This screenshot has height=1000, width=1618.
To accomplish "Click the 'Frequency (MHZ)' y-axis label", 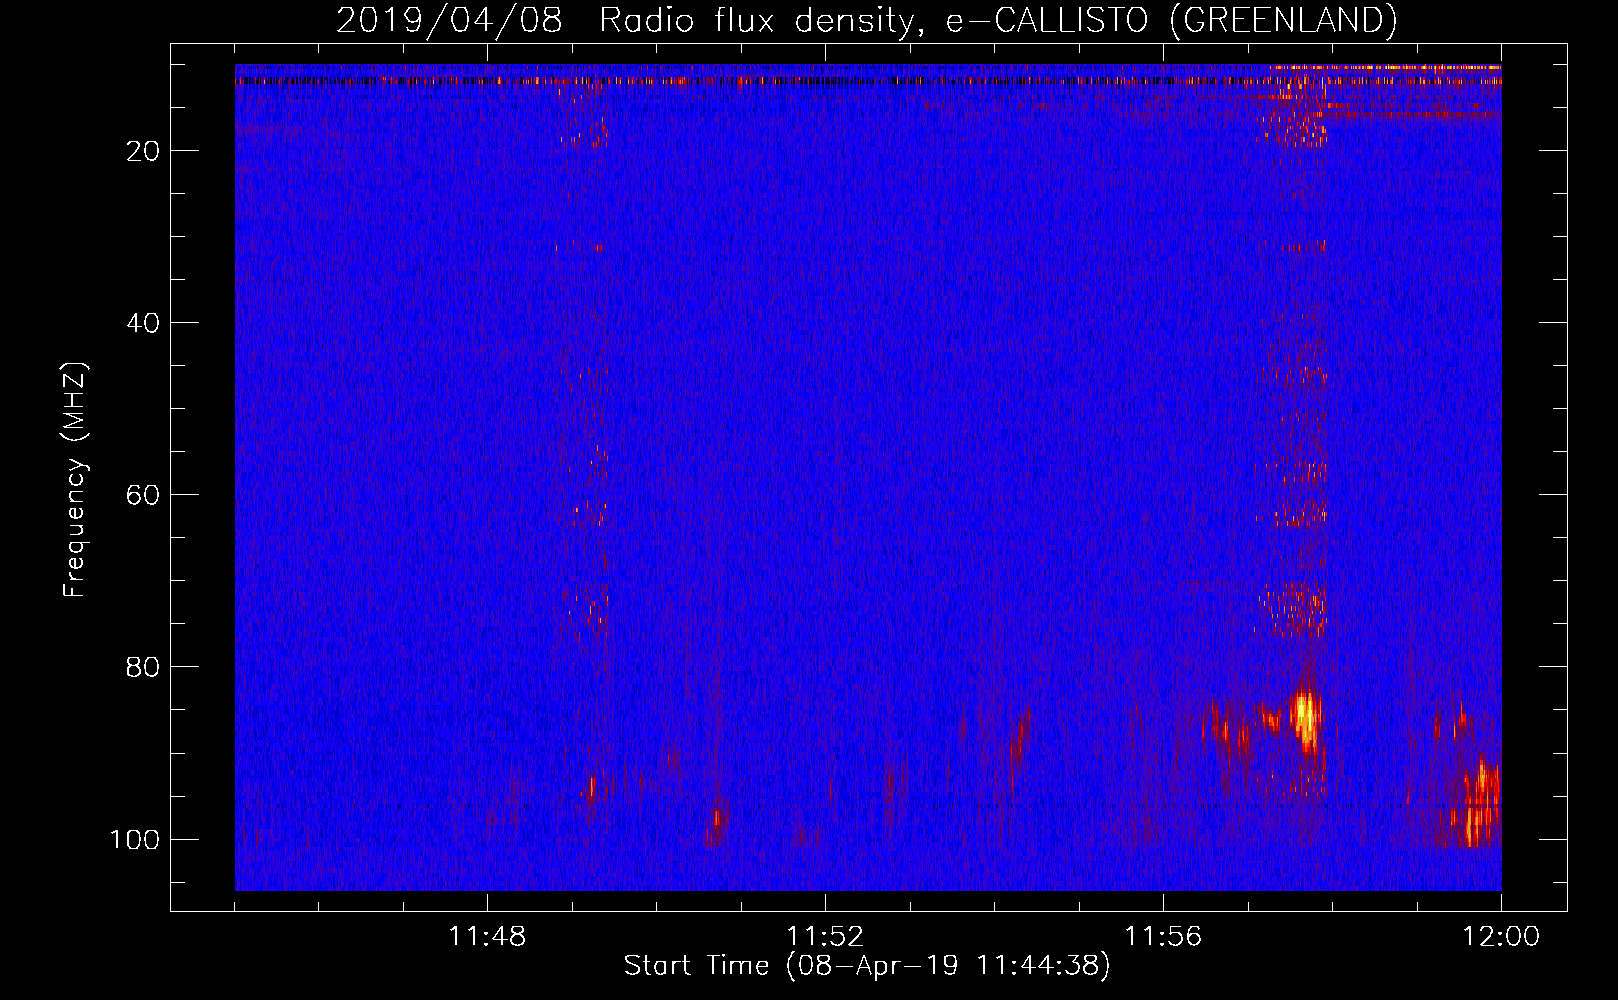I will 76,480.
